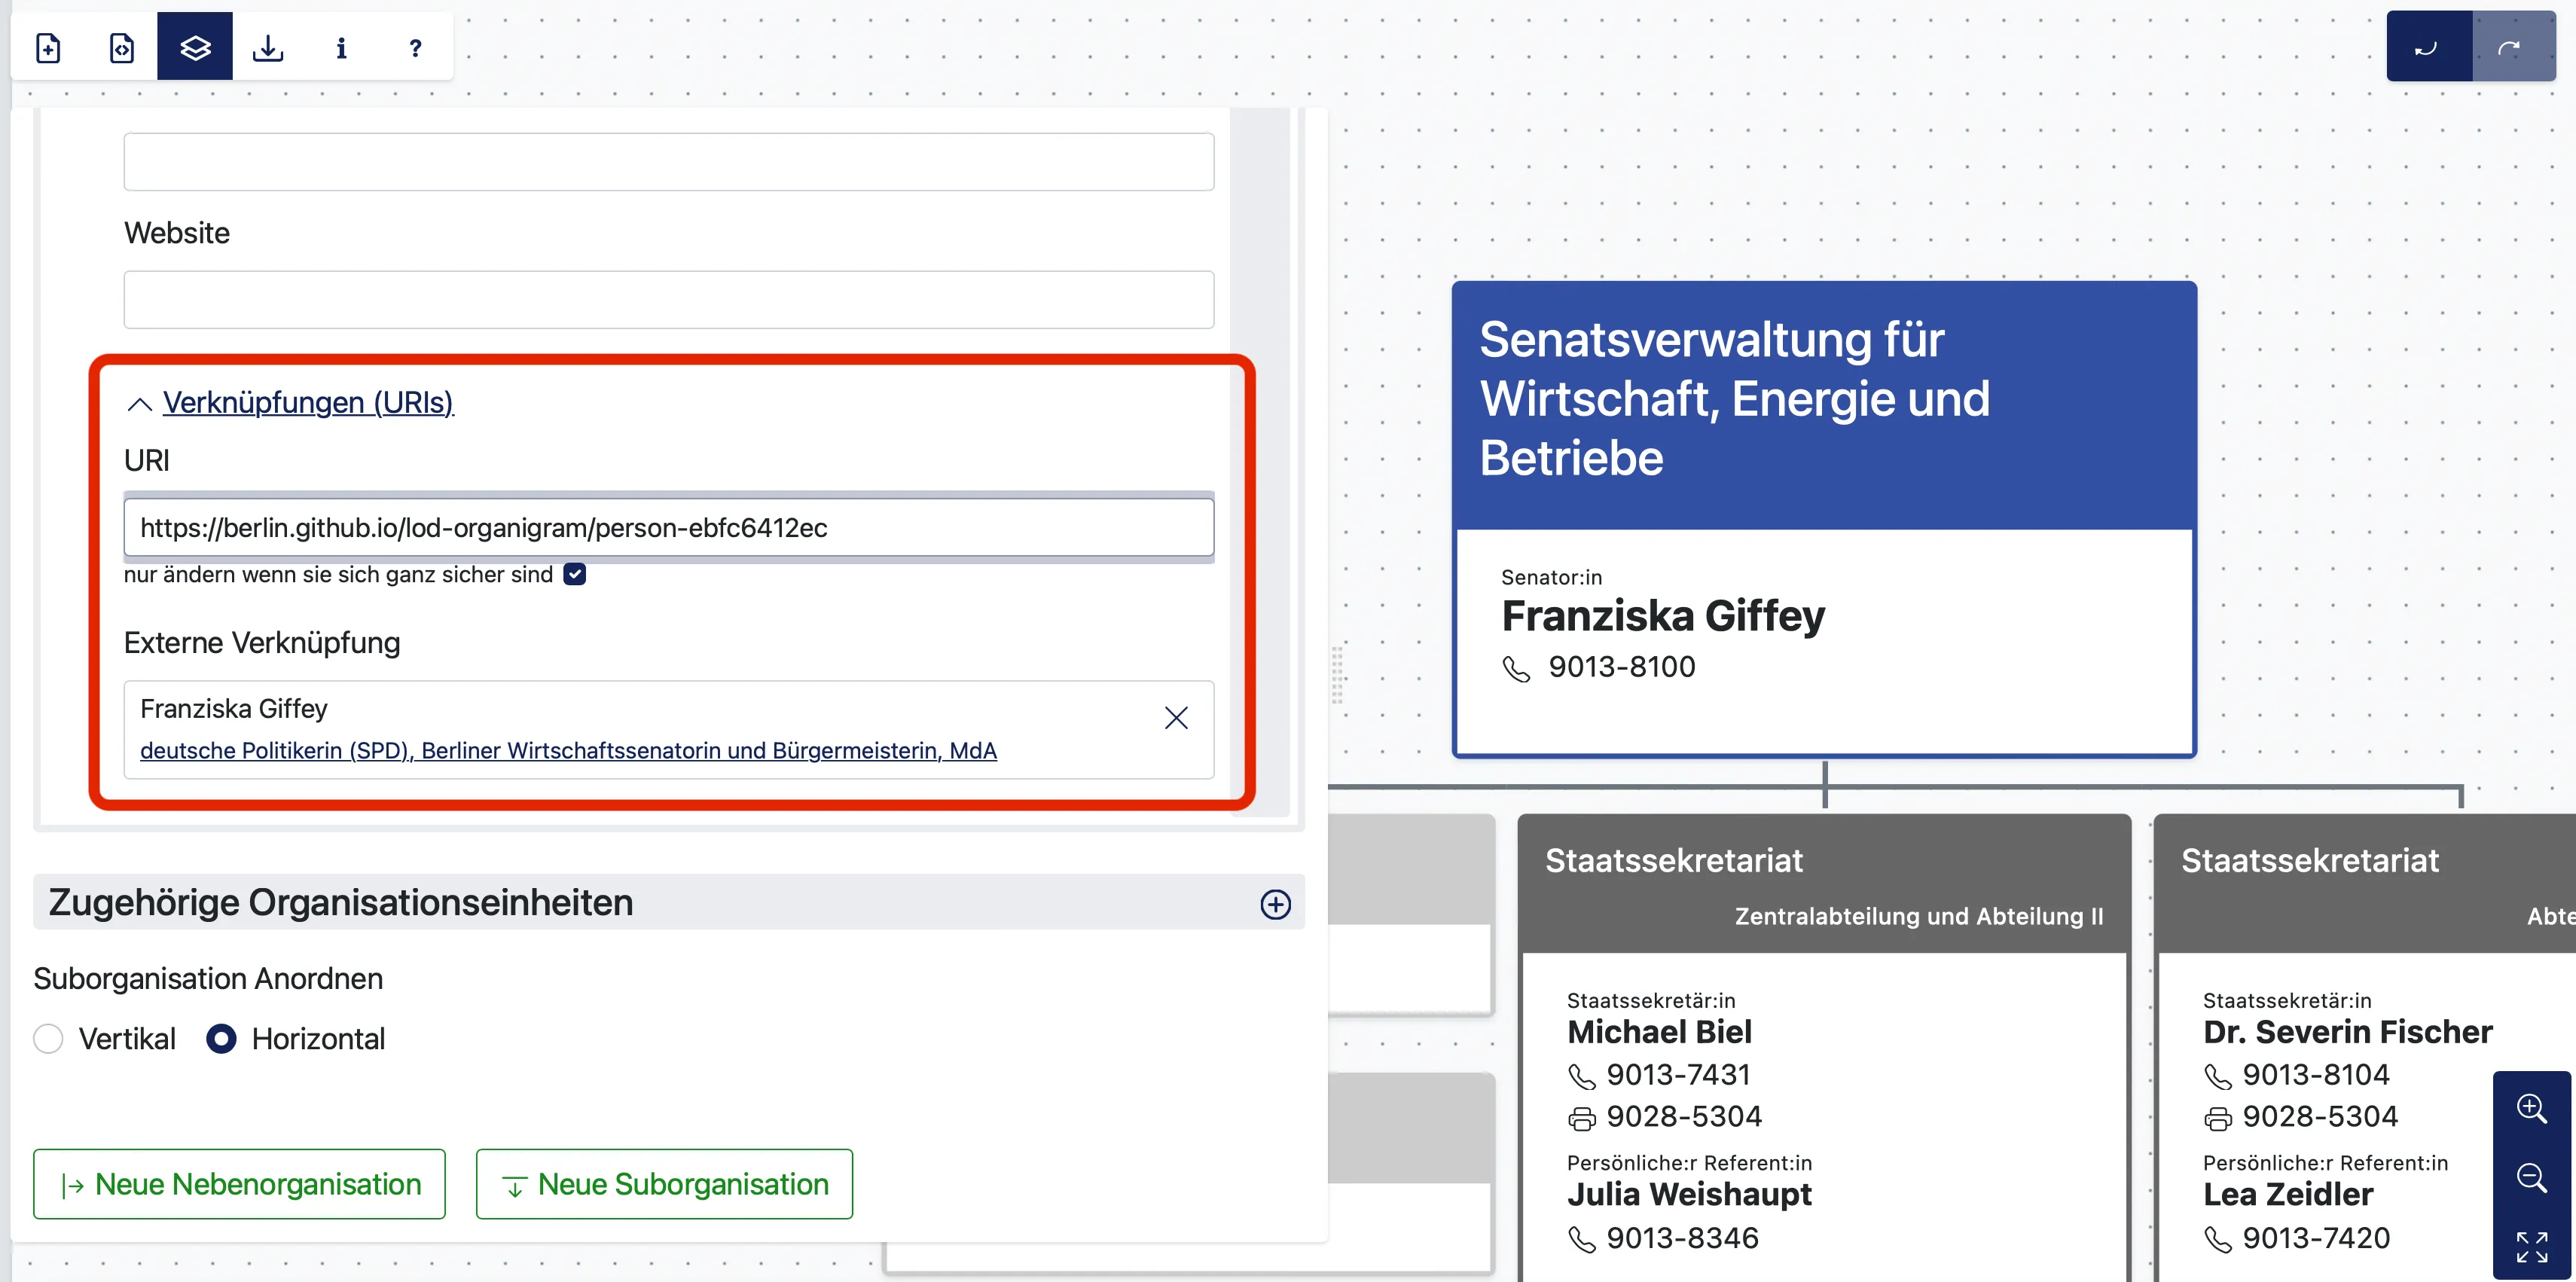The image size is (2576, 1282).
Task: Uncheck 'nur ändern wenn sie sich ganz sicher sind'
Action: point(574,573)
